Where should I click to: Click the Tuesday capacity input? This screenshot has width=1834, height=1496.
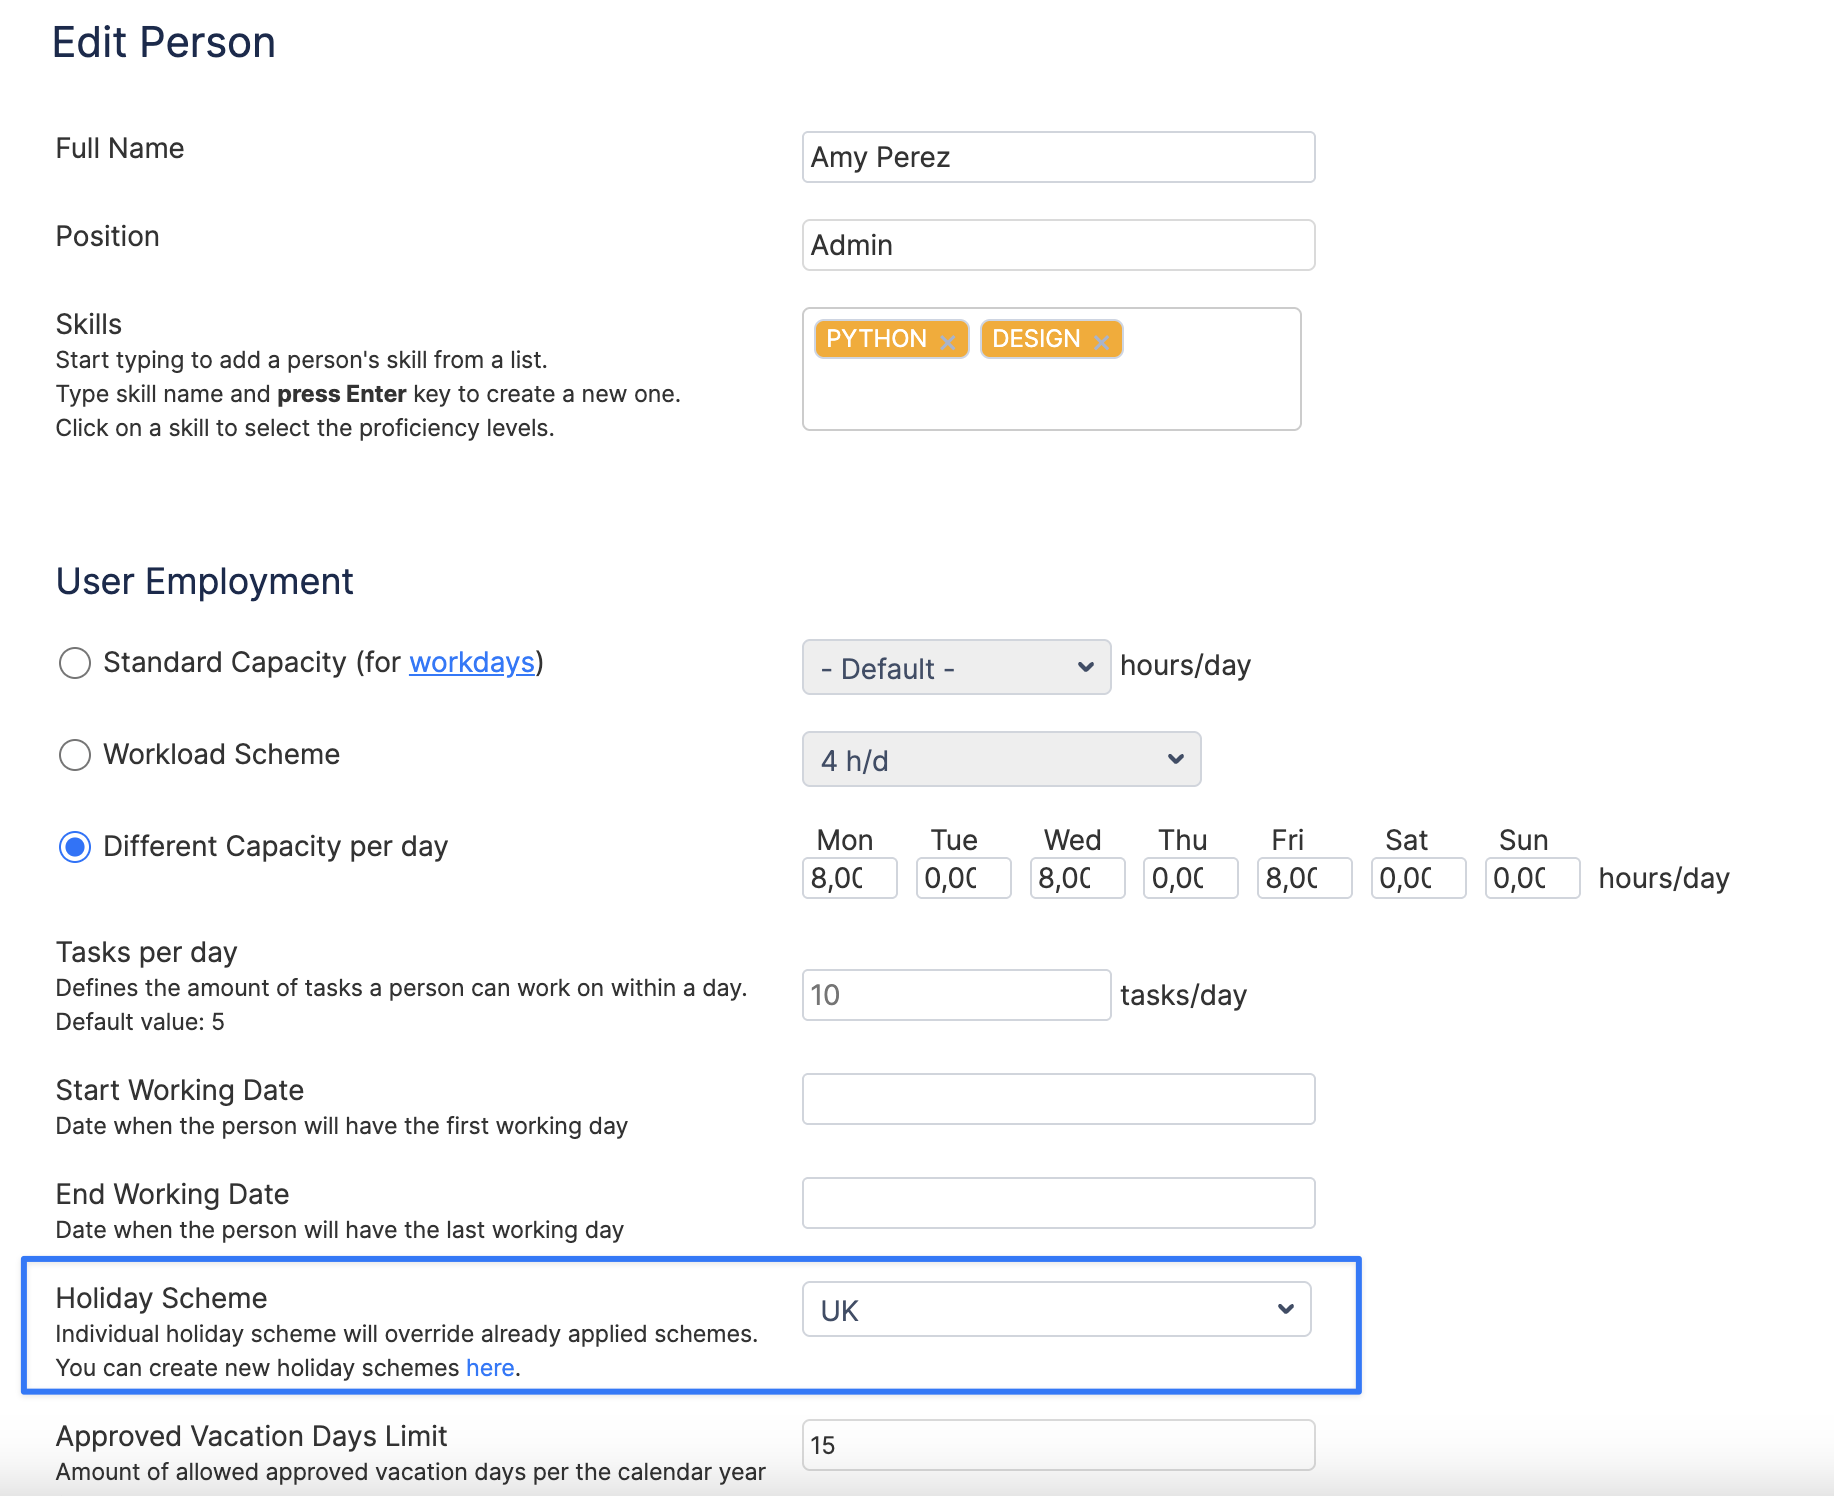(x=962, y=878)
